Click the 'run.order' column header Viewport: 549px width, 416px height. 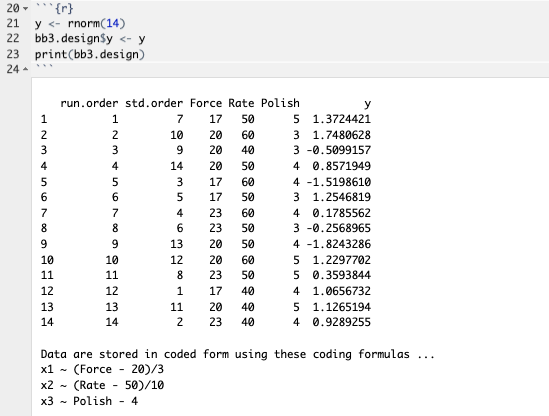(x=89, y=103)
